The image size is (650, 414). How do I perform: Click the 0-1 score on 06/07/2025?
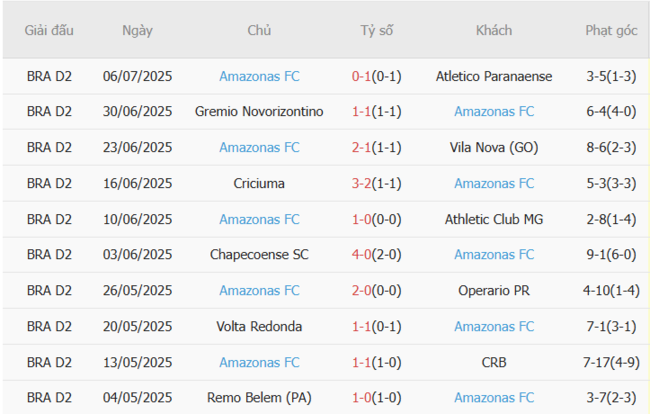361,76
